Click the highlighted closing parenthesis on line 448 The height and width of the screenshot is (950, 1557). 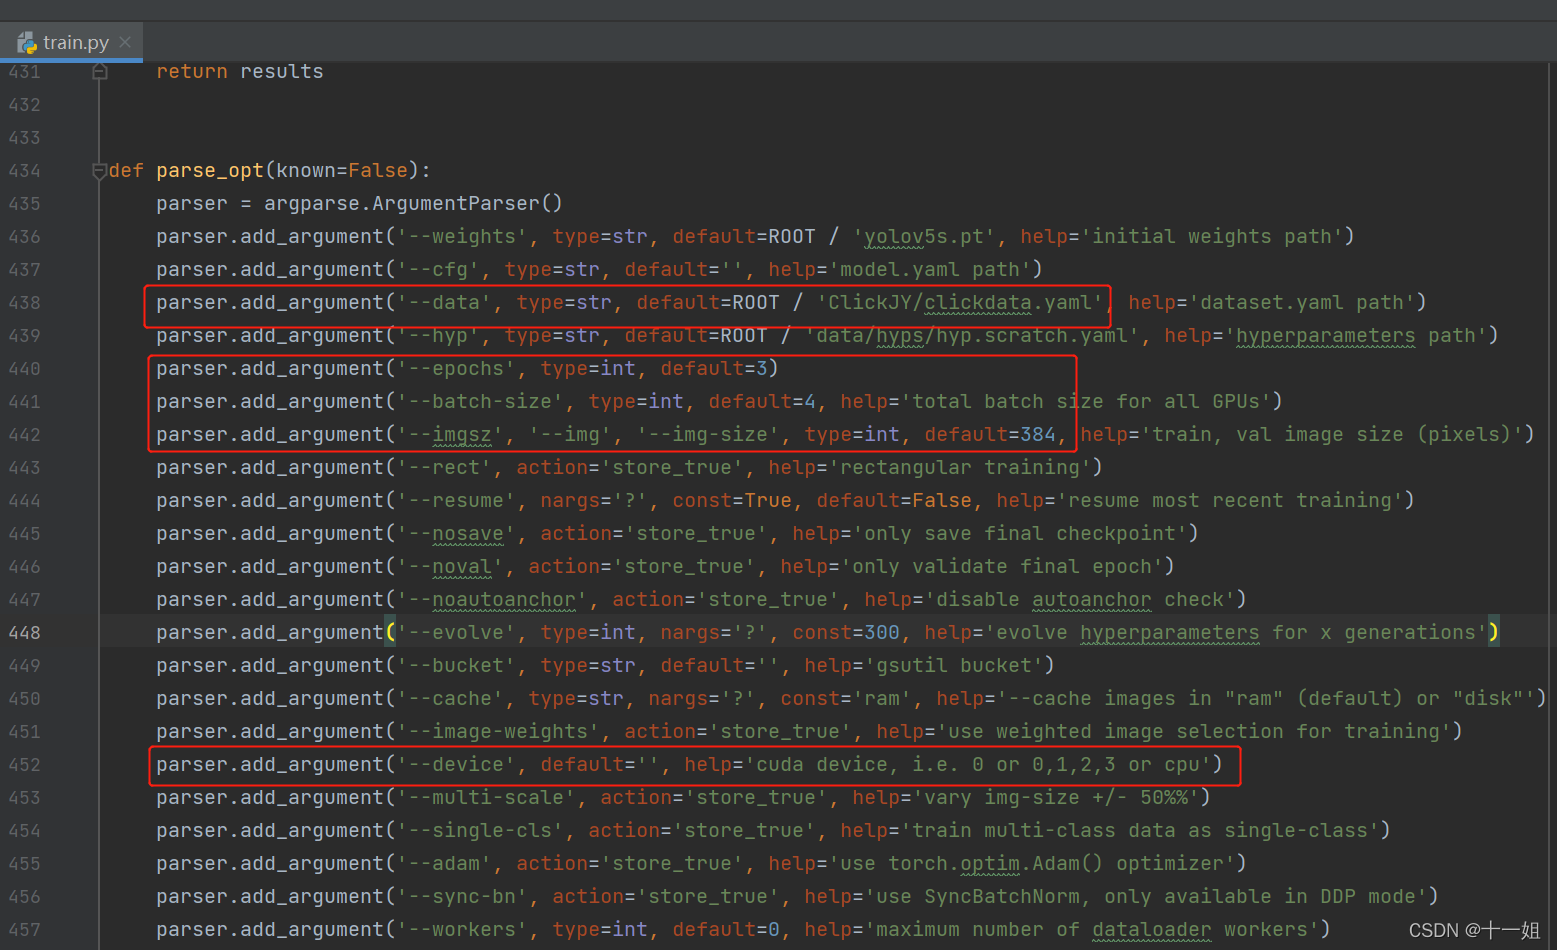click(x=1493, y=633)
